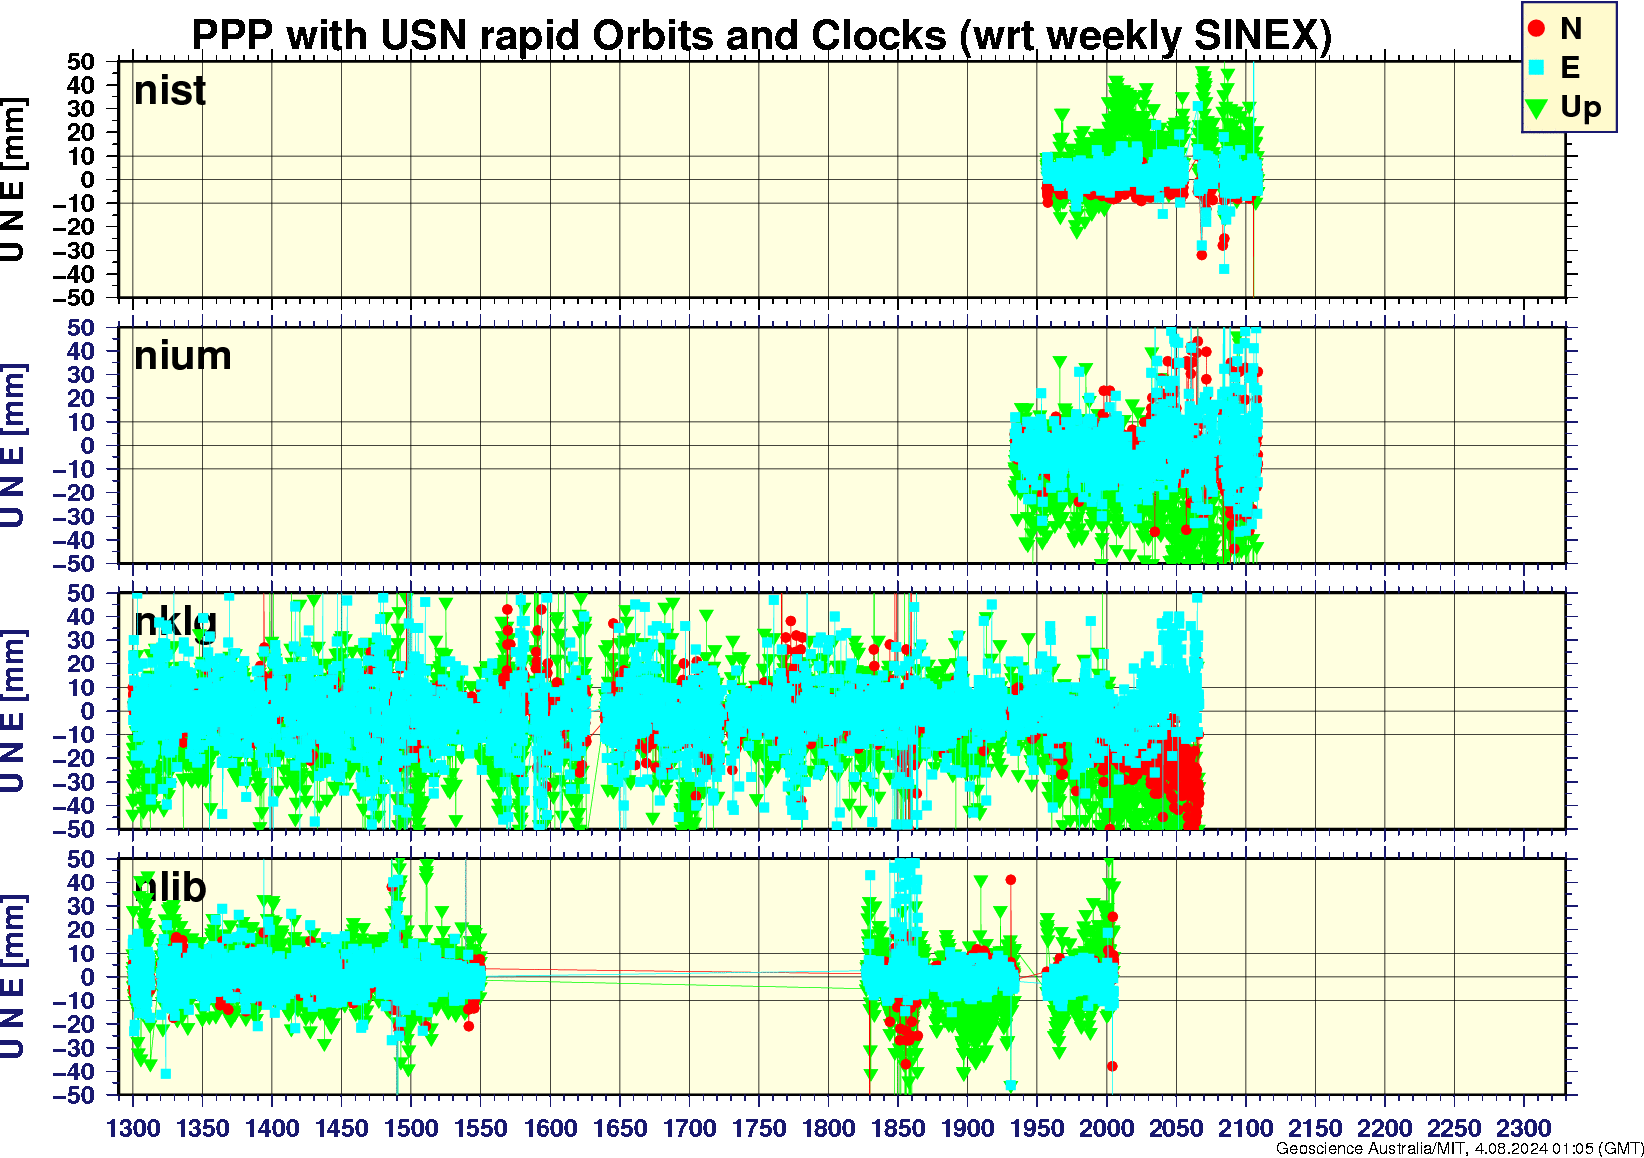This screenshot has width=1644, height=1158.
Task: Click the chart title text
Action: click(x=762, y=36)
